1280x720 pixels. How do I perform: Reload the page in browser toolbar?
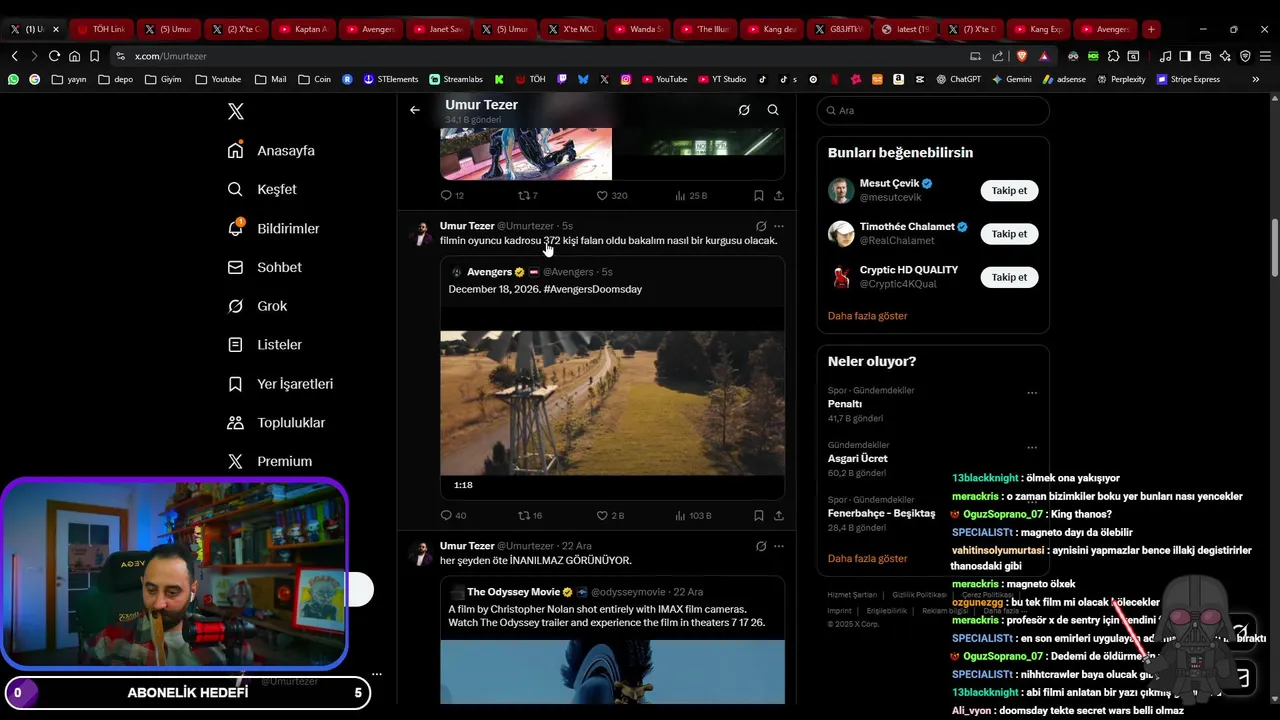tap(54, 56)
